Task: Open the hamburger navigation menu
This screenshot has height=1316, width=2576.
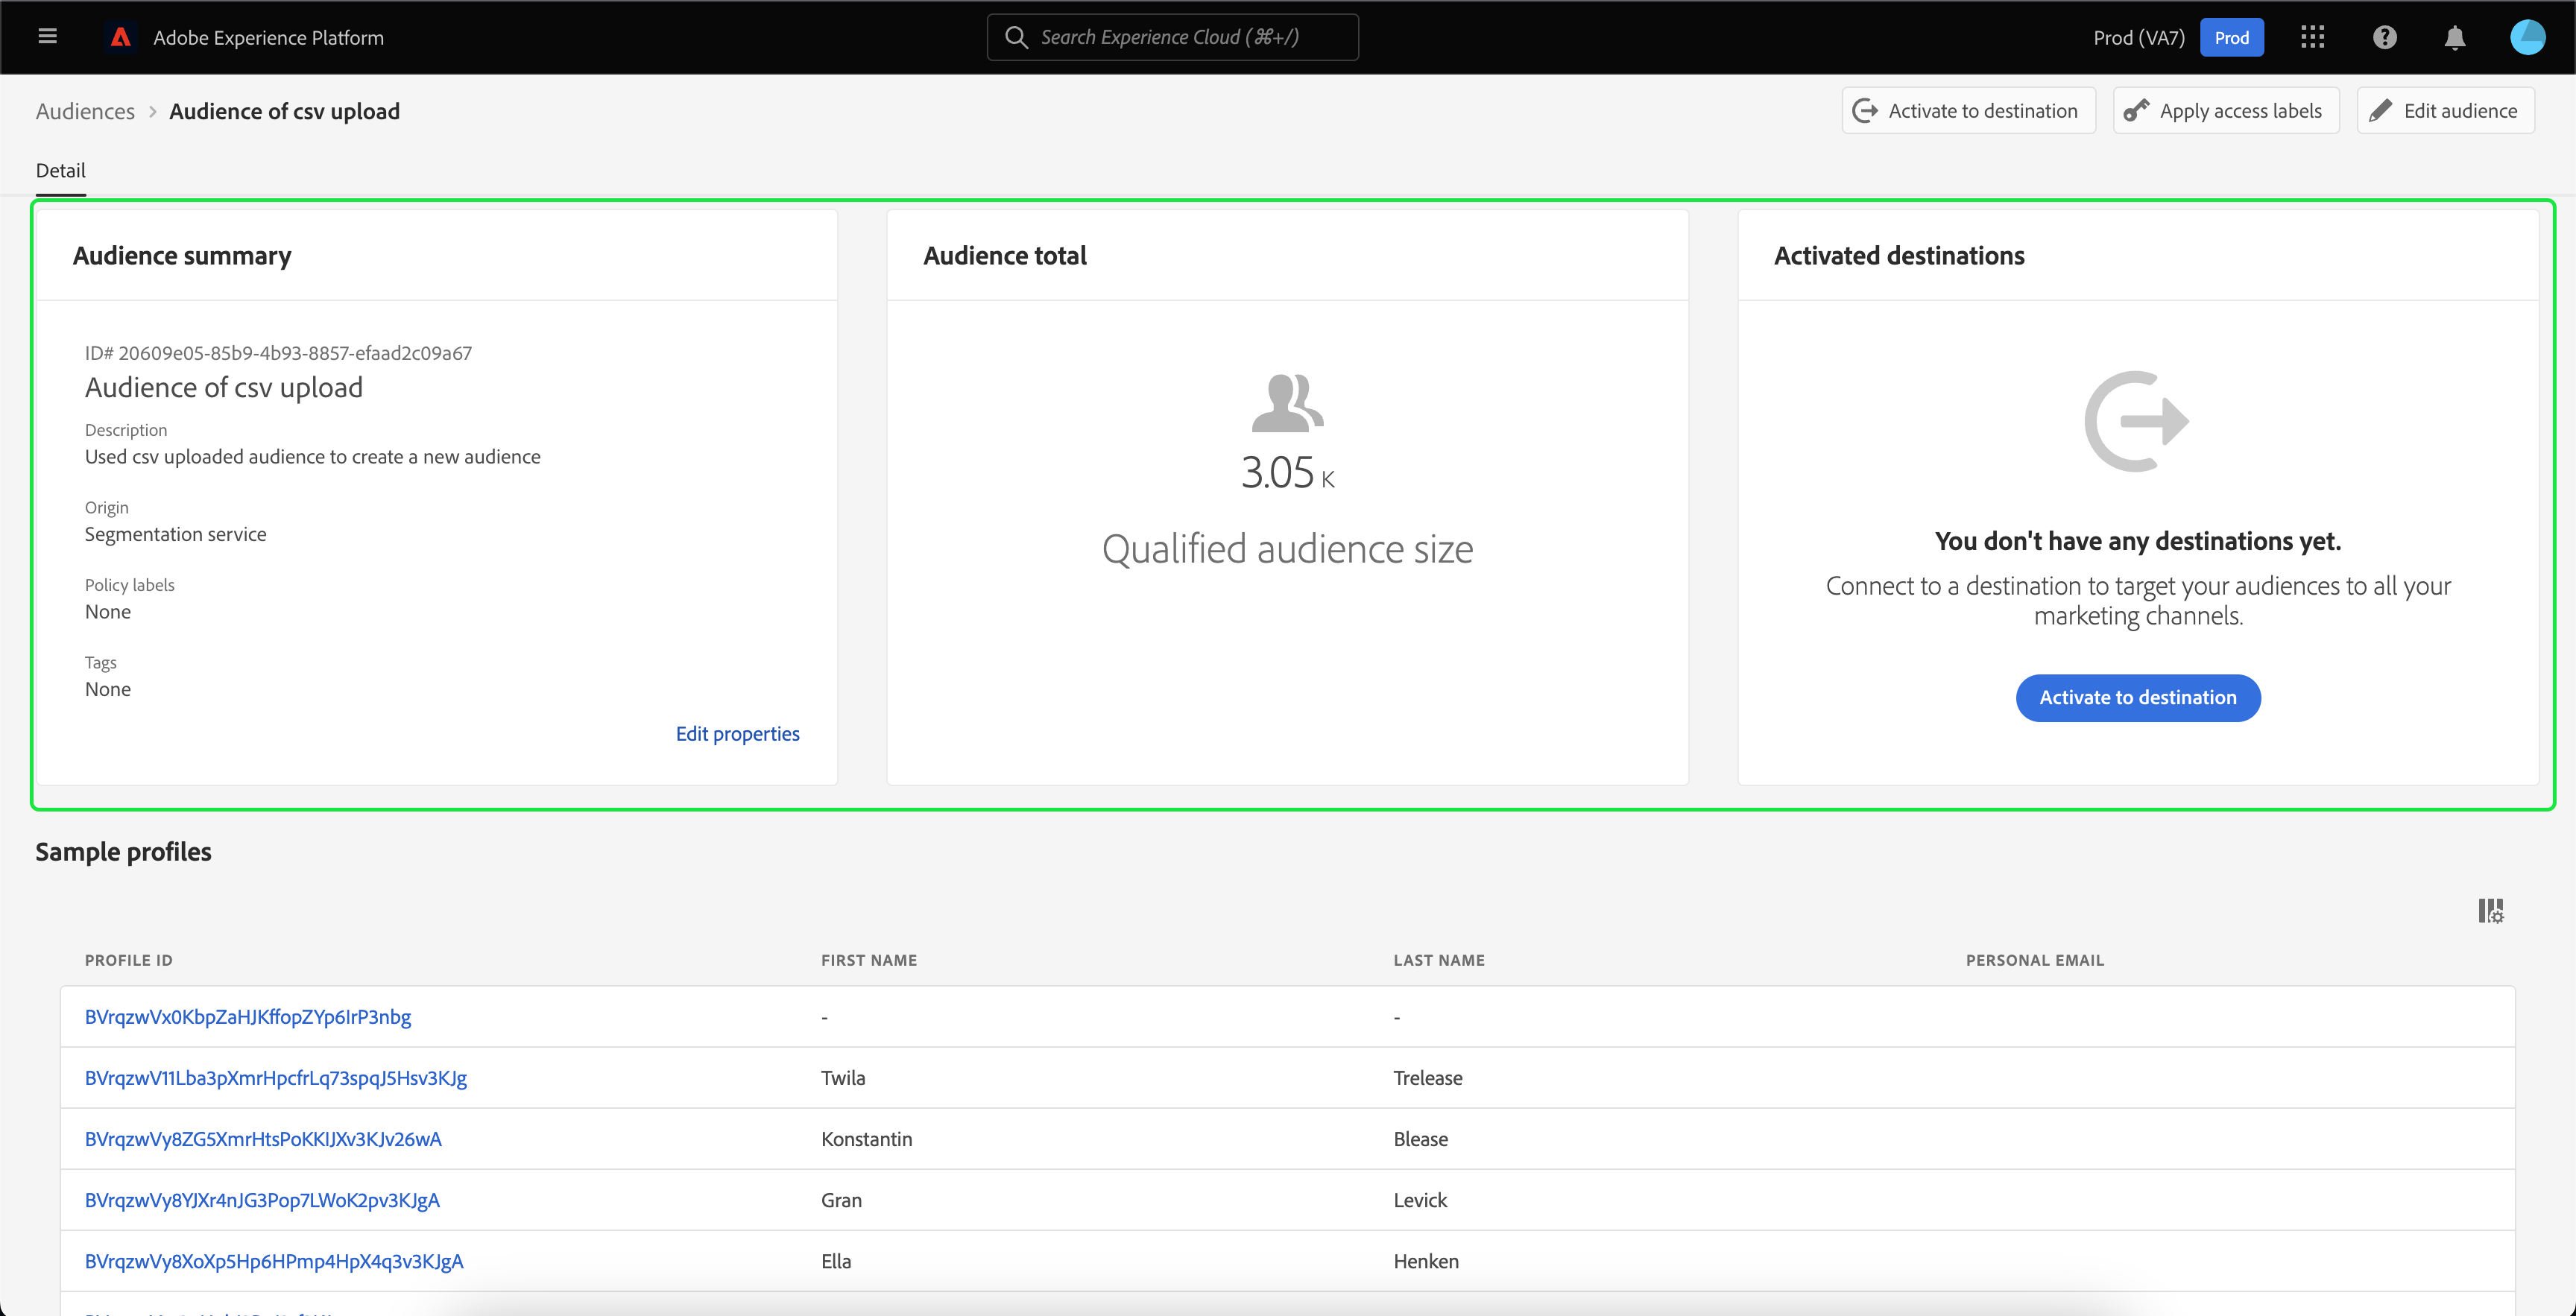Action: 47,37
